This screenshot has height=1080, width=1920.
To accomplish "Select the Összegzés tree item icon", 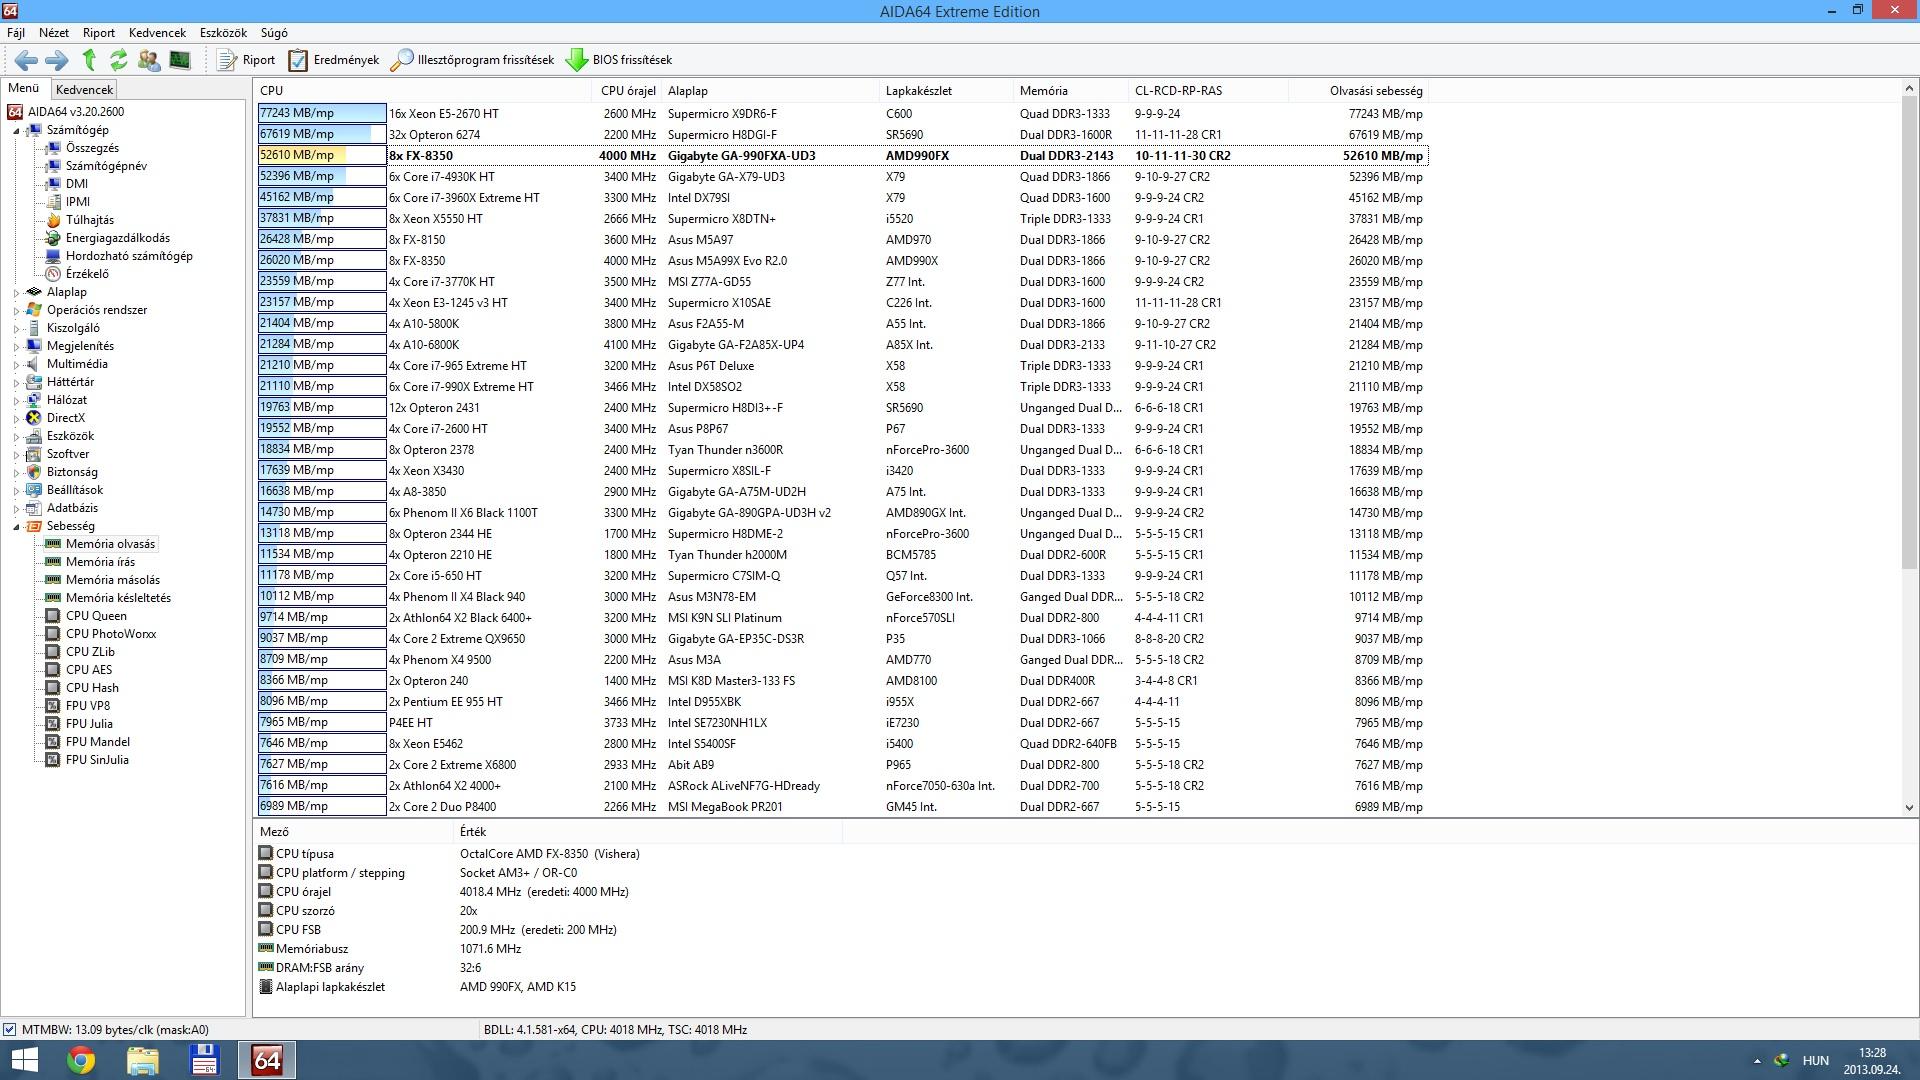I will point(53,148).
